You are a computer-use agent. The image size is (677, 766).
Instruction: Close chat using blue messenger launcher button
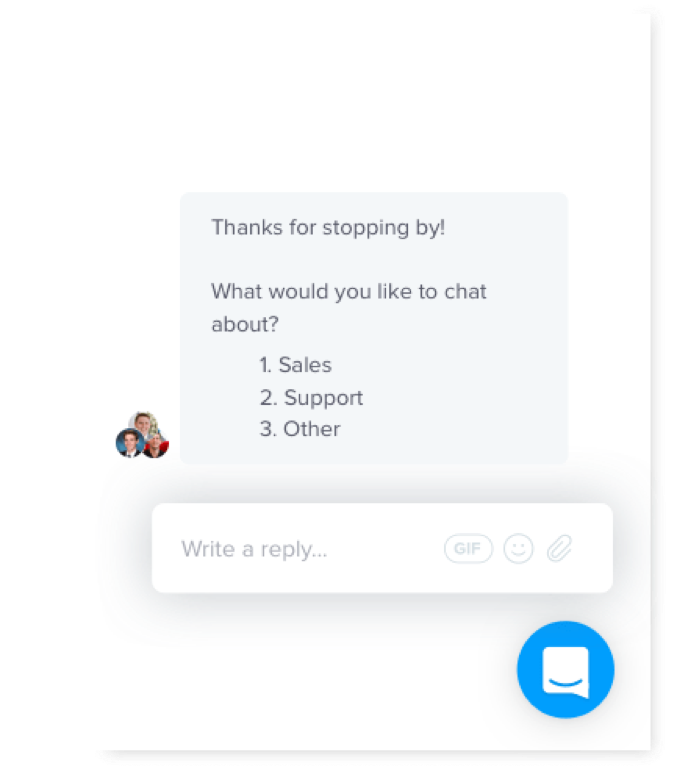(565, 669)
